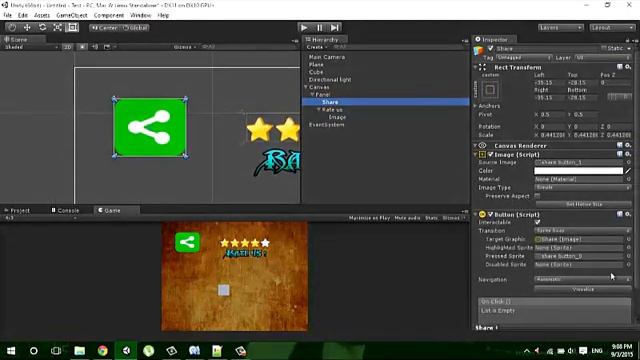Screen dimensions: 640x360
Task: Open anchor presets box in Rect Transform
Action: [490, 90]
